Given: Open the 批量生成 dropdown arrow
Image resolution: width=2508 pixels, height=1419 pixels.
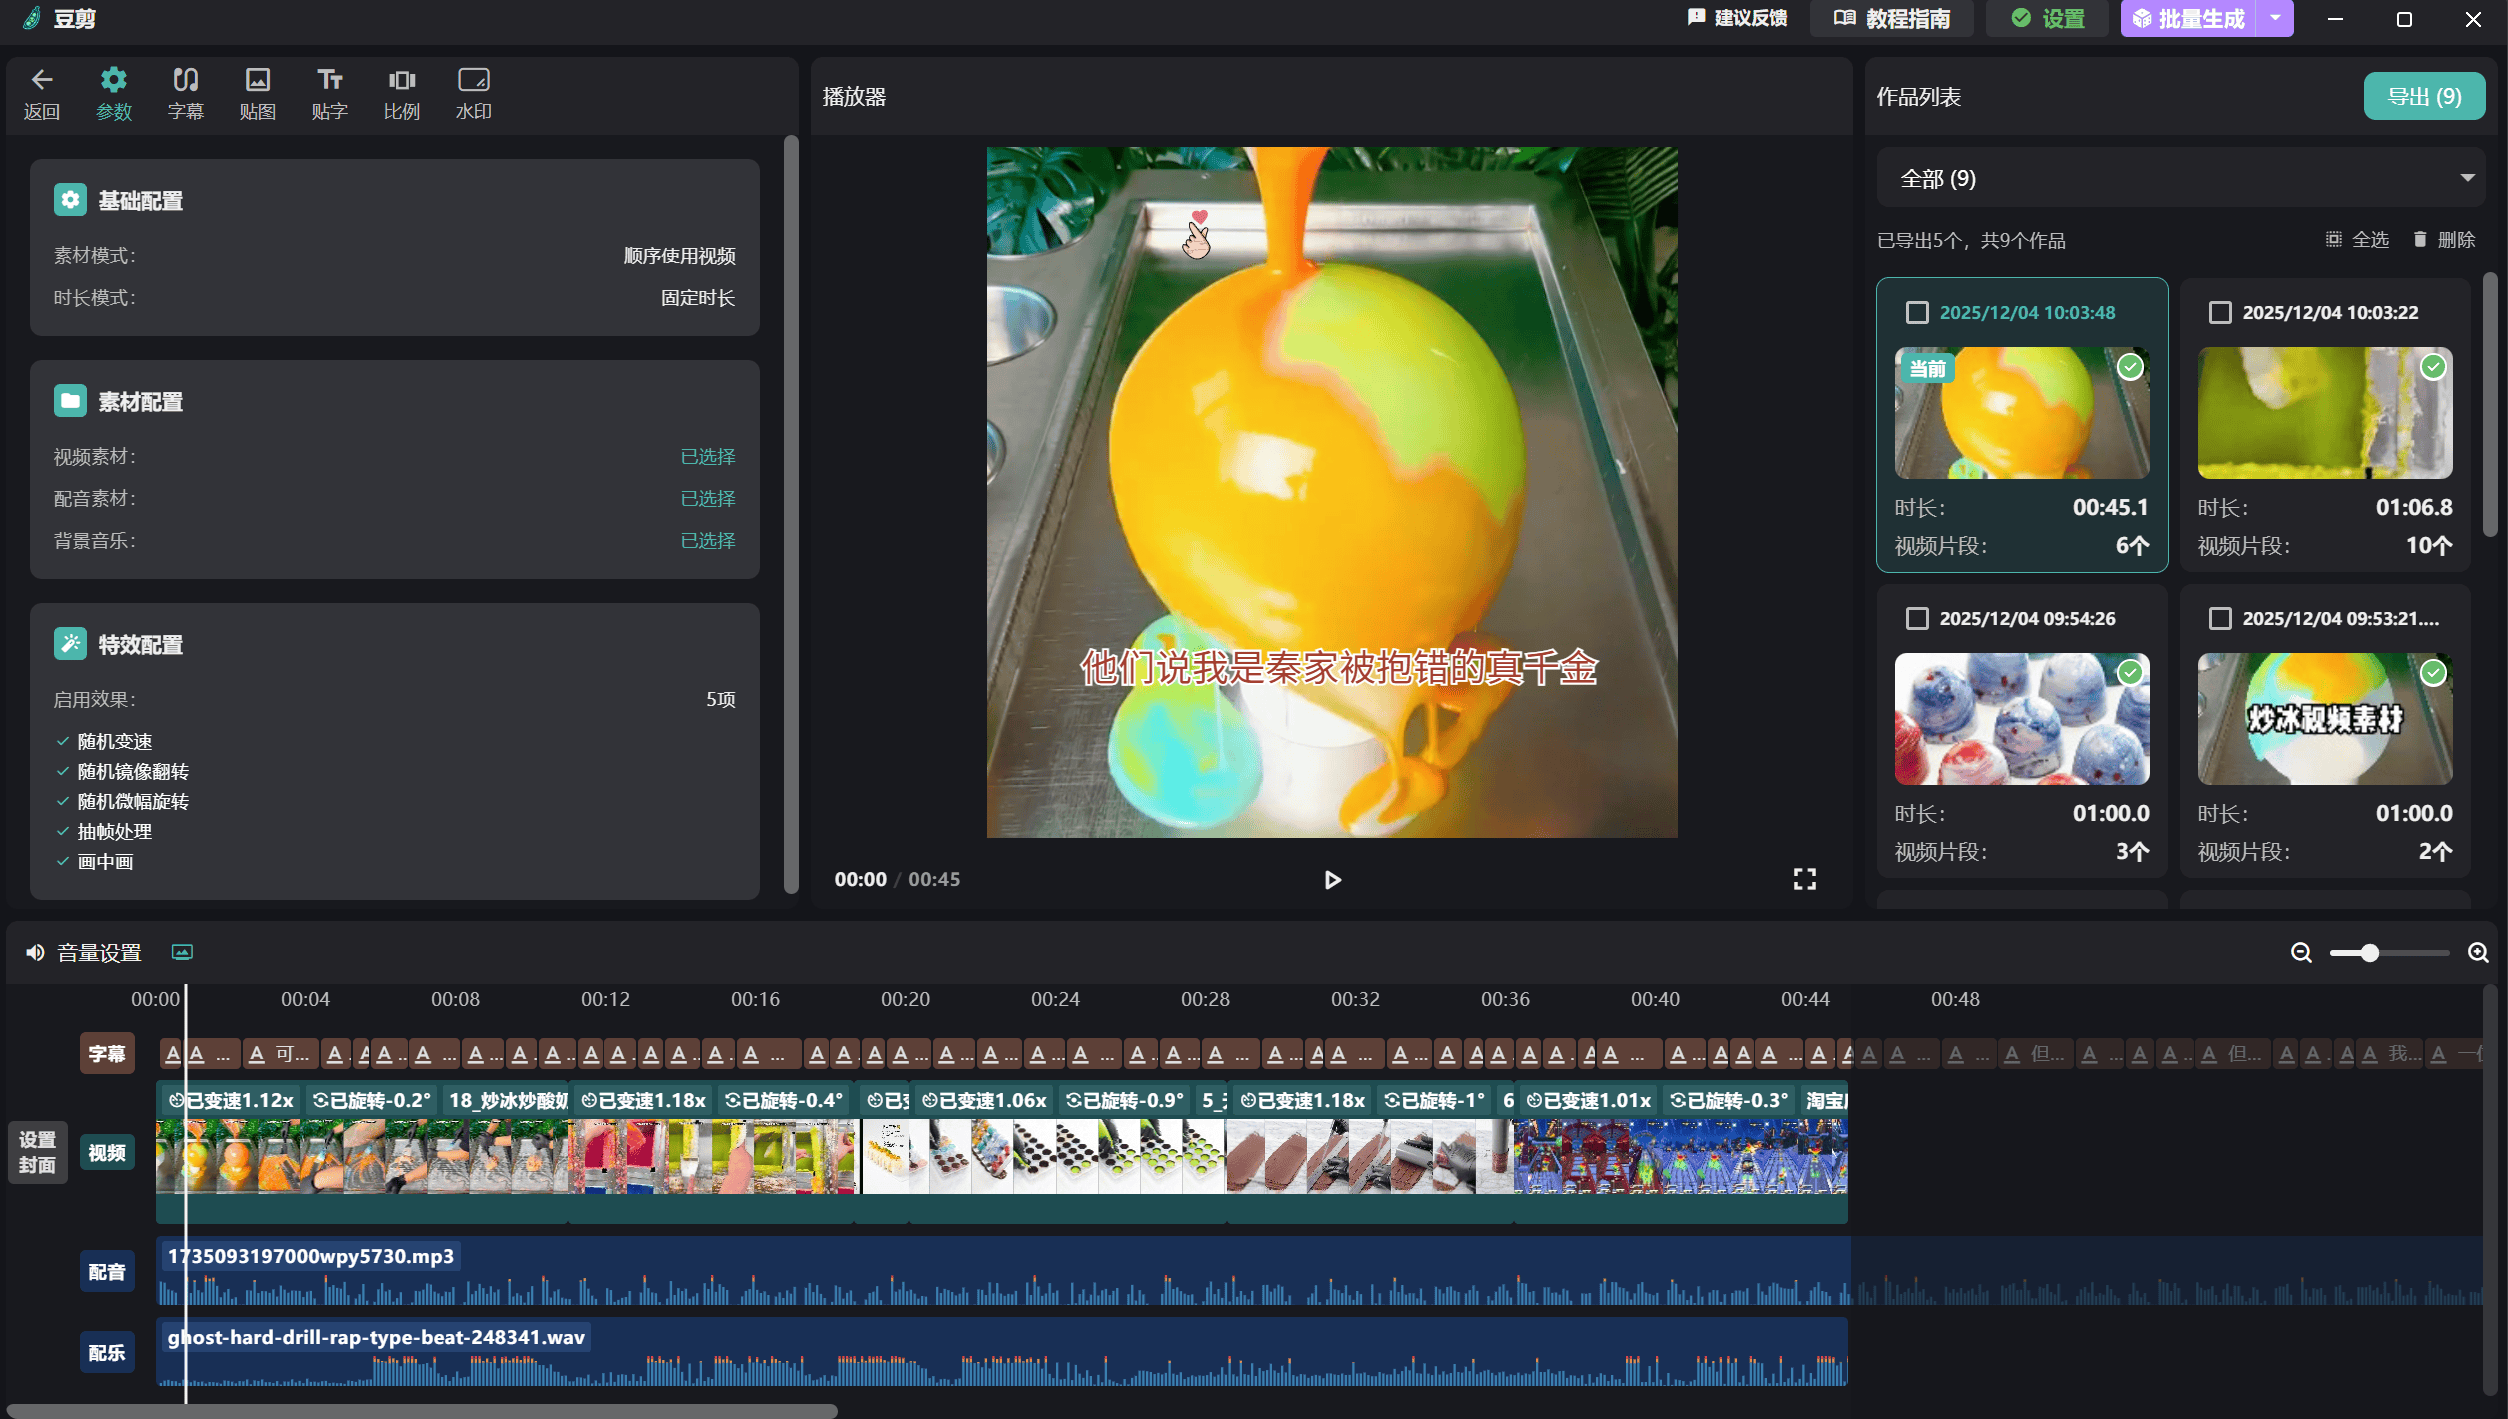Looking at the screenshot, I should 2275,18.
